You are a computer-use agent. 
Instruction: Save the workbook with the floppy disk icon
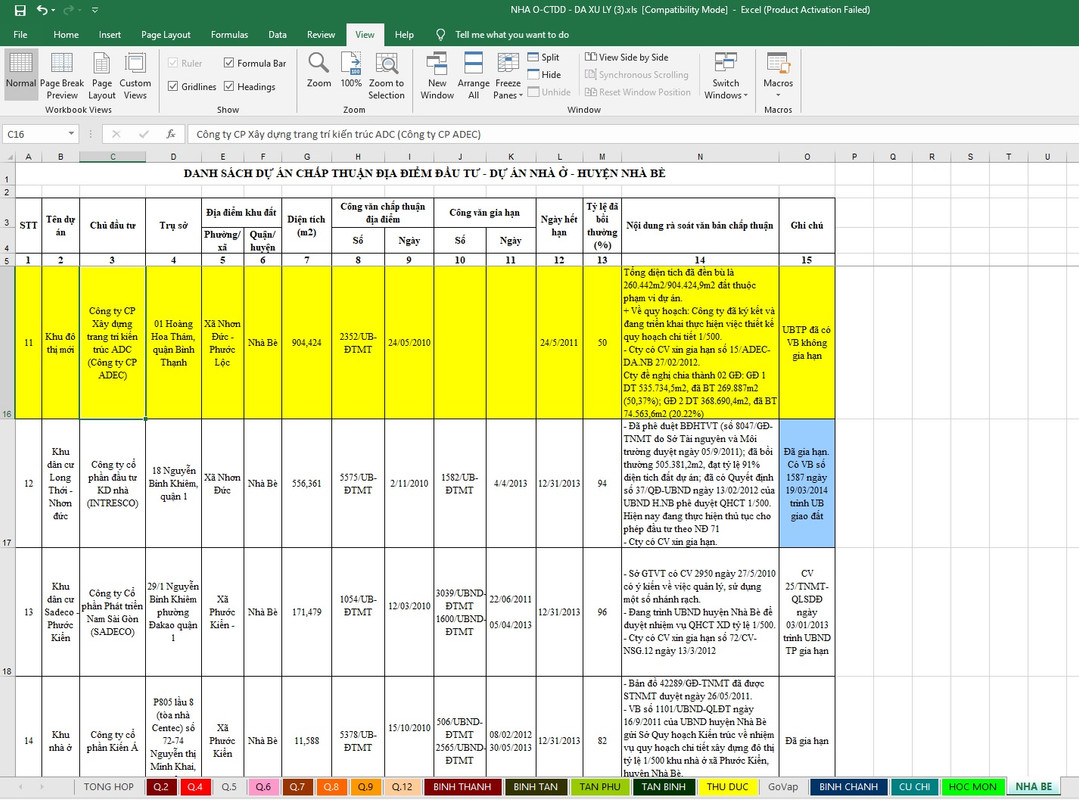coord(20,10)
